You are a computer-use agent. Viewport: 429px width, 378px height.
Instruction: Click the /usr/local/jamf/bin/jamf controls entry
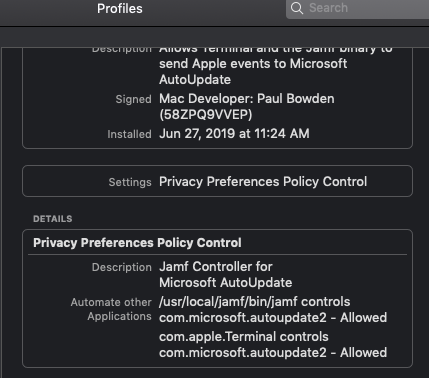[273, 310]
